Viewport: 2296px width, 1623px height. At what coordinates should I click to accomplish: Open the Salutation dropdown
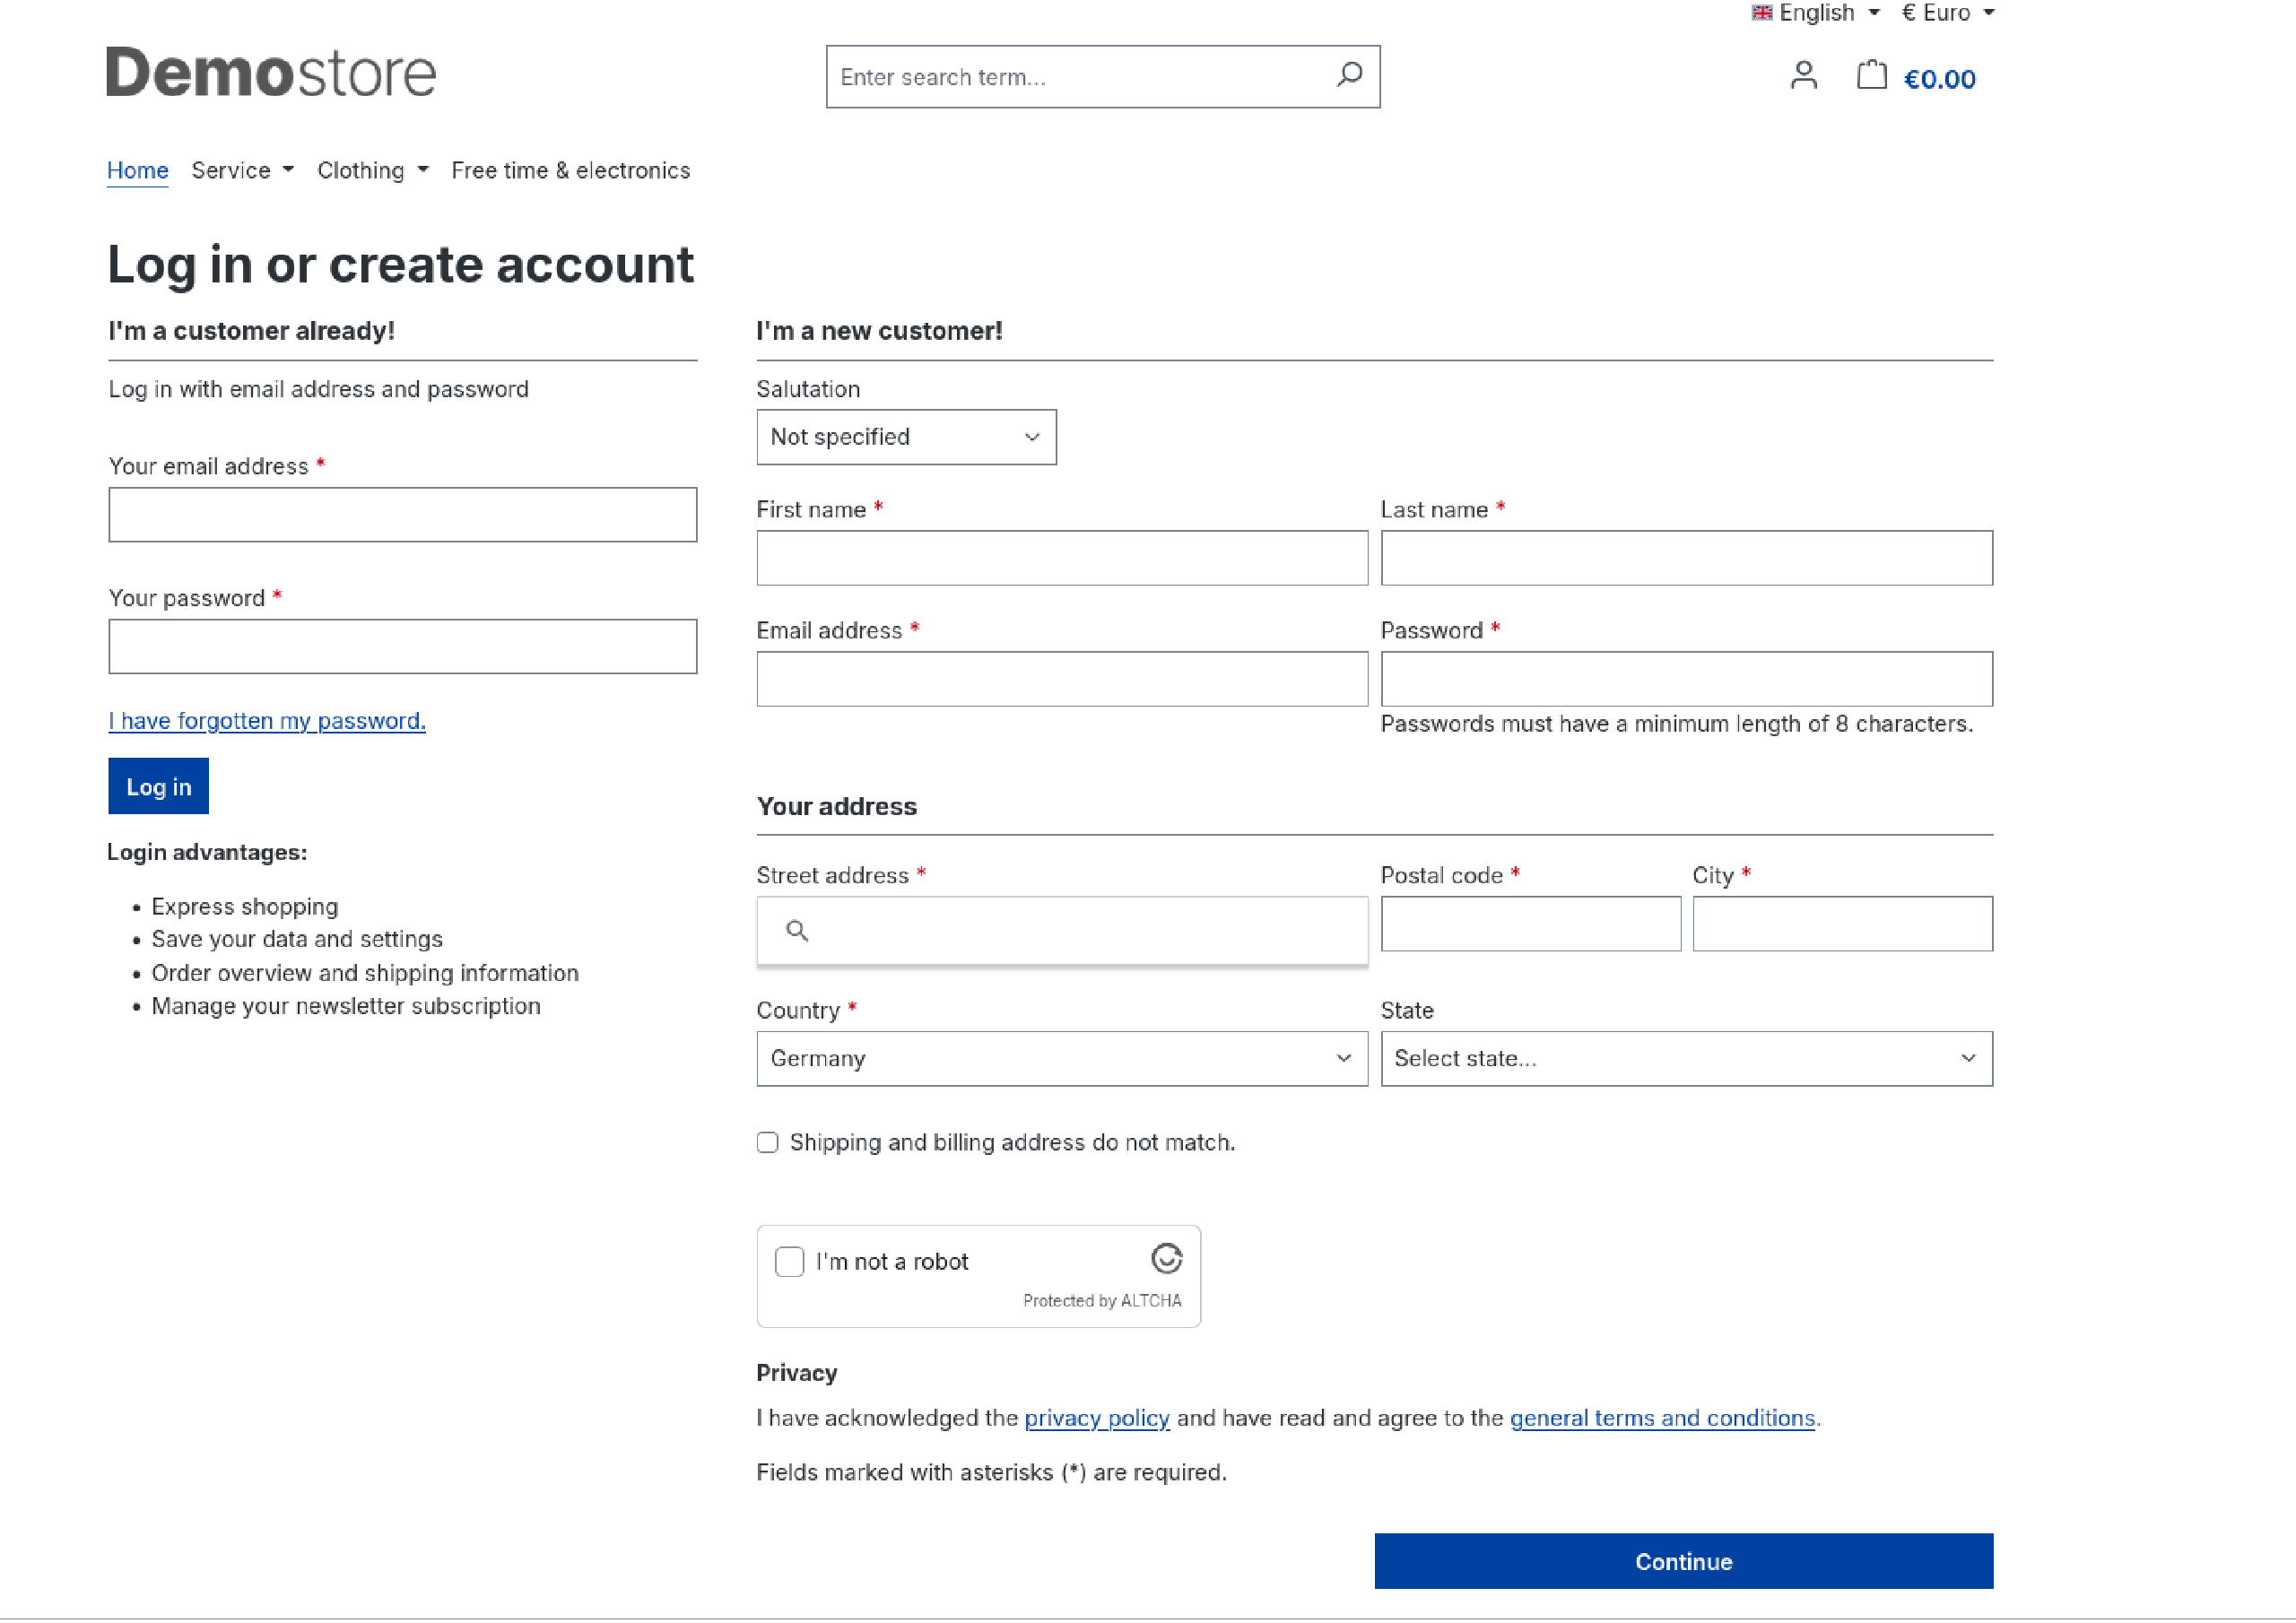(906, 437)
